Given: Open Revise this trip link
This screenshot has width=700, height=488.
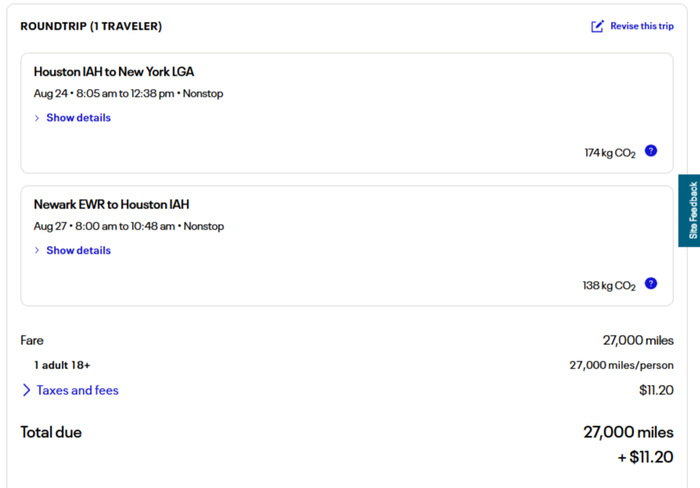Looking at the screenshot, I should 642,26.
